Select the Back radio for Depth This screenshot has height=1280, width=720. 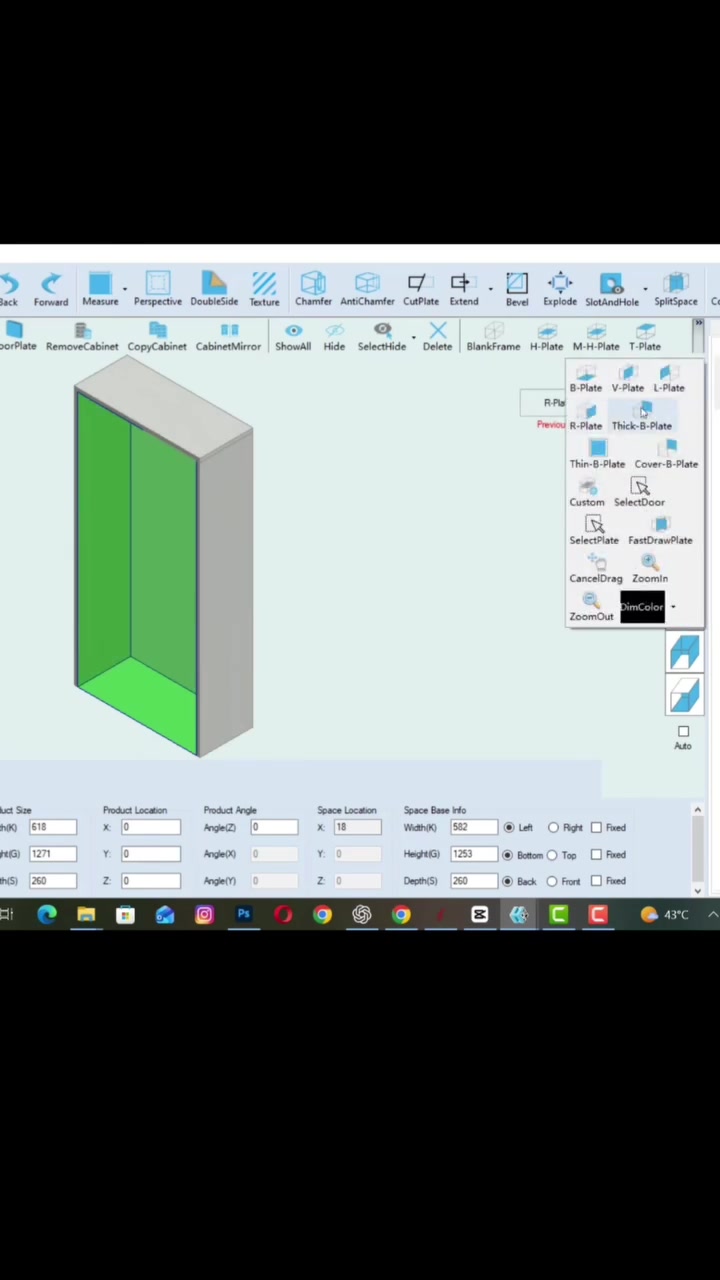pyautogui.click(x=508, y=881)
